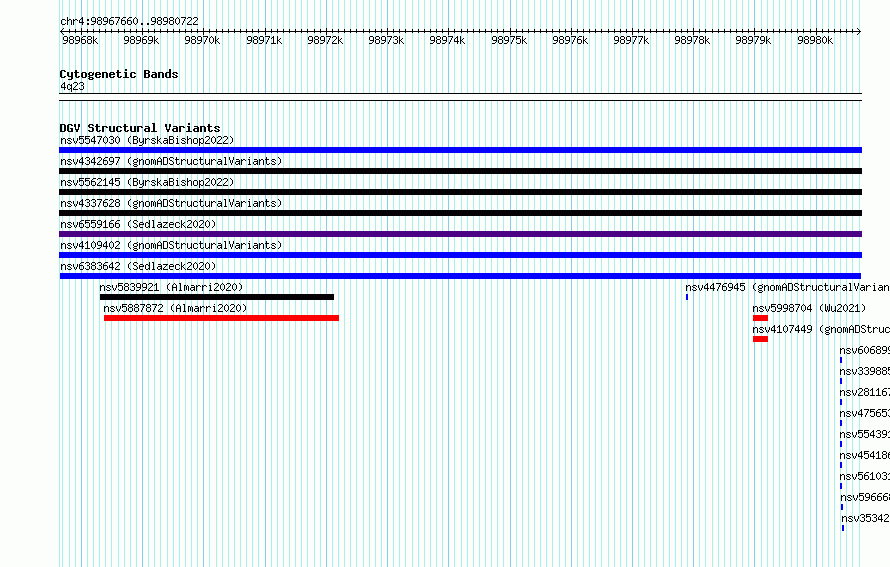Open nsv5887872 (Almarri2020) label
890x567 pixels.
tap(175, 308)
